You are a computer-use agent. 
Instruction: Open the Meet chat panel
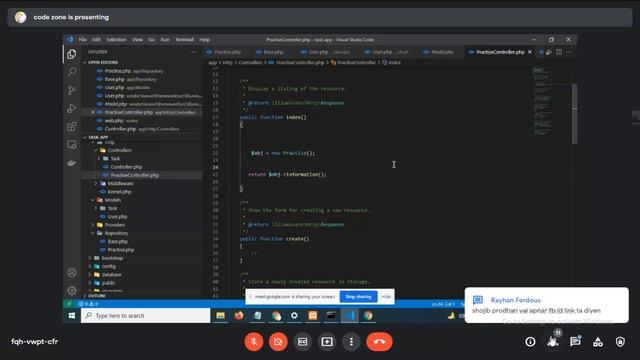tap(575, 342)
